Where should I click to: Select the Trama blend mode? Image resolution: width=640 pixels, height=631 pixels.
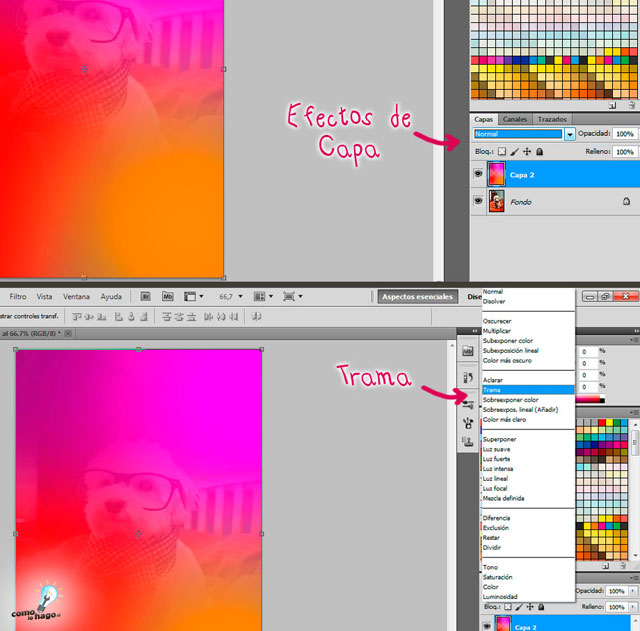pos(528,390)
